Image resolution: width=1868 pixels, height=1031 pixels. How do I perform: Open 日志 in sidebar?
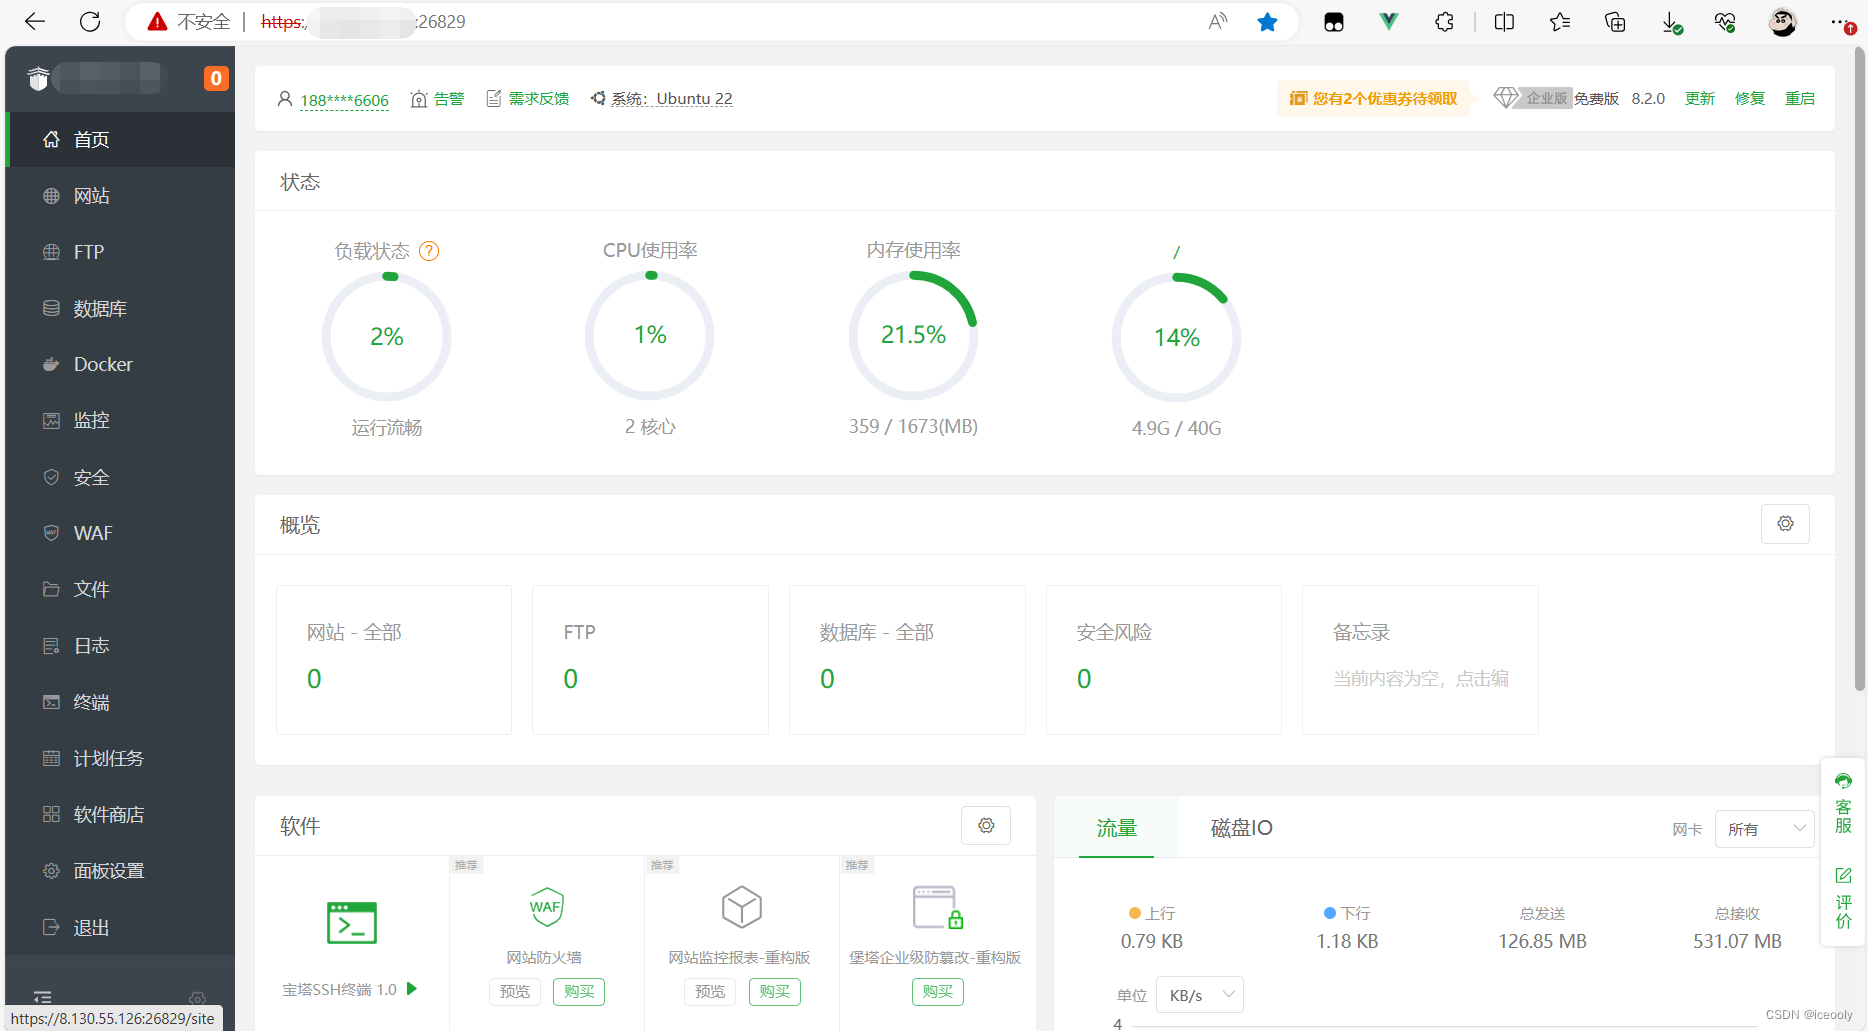[x=120, y=646]
